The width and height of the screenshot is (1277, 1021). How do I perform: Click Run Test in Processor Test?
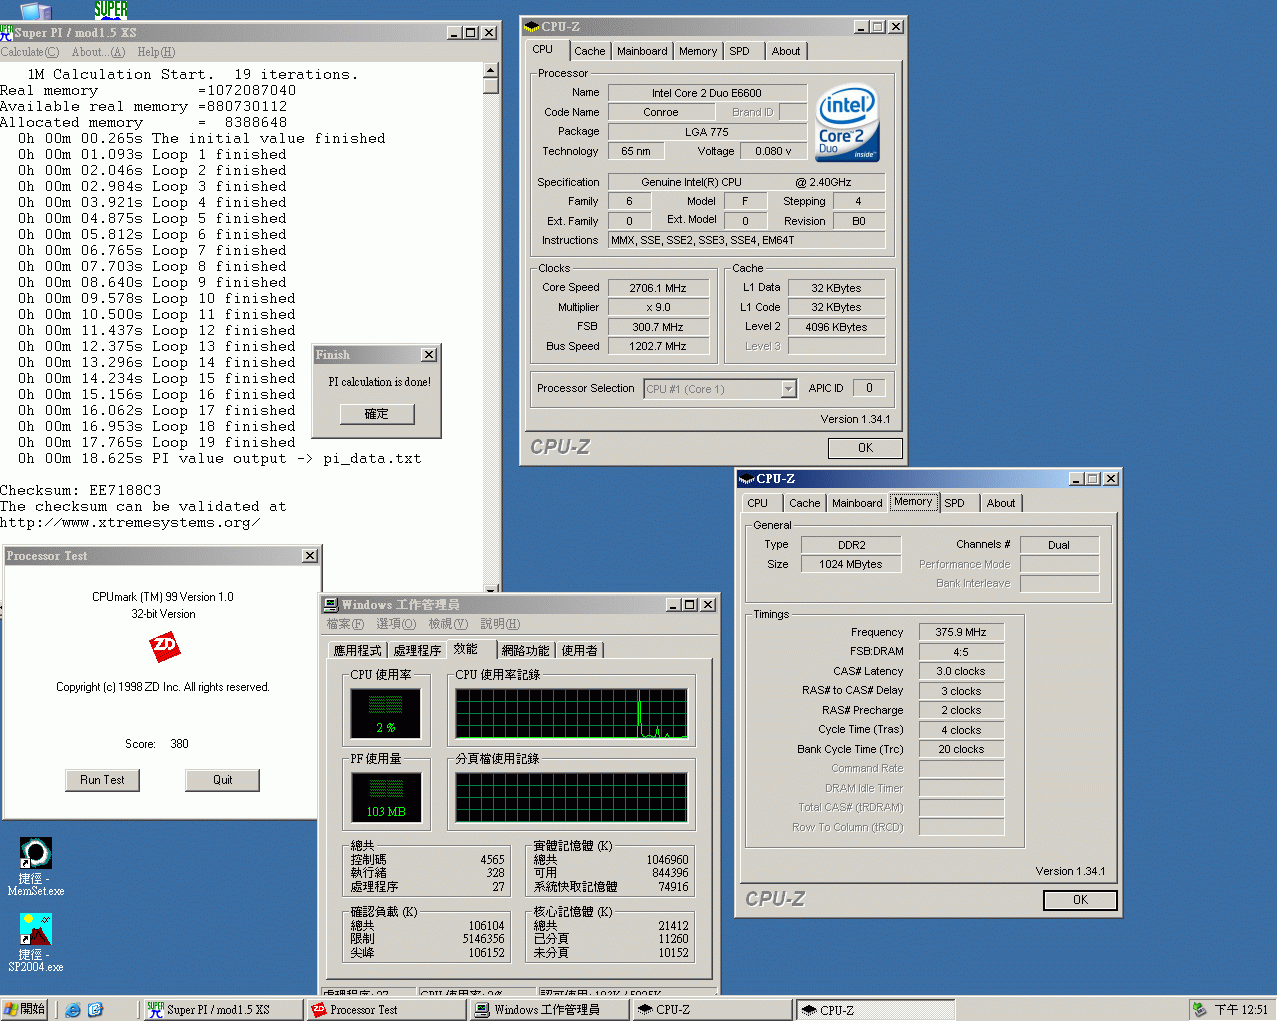[102, 780]
